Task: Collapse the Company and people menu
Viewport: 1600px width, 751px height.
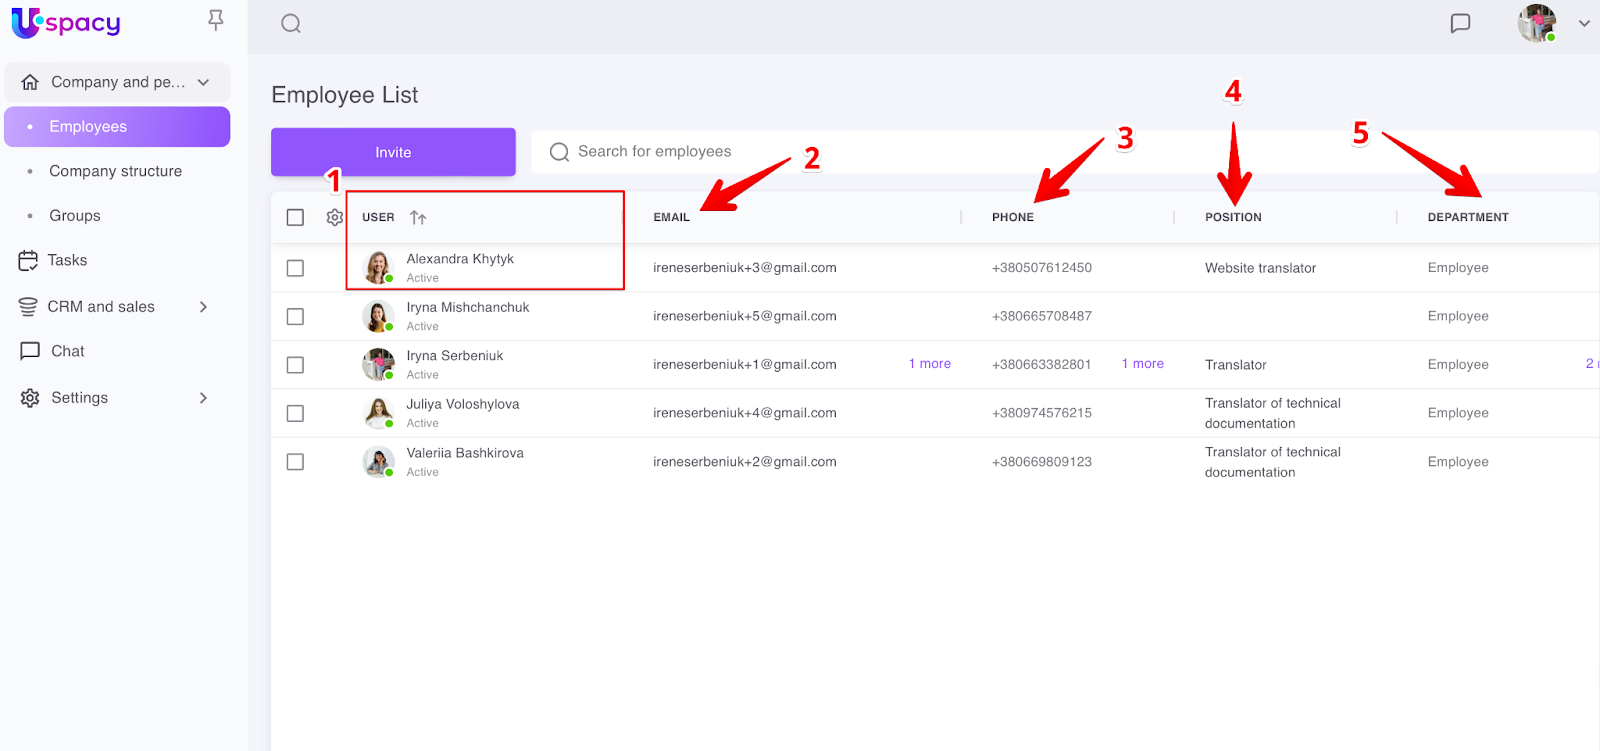Action: (x=204, y=82)
